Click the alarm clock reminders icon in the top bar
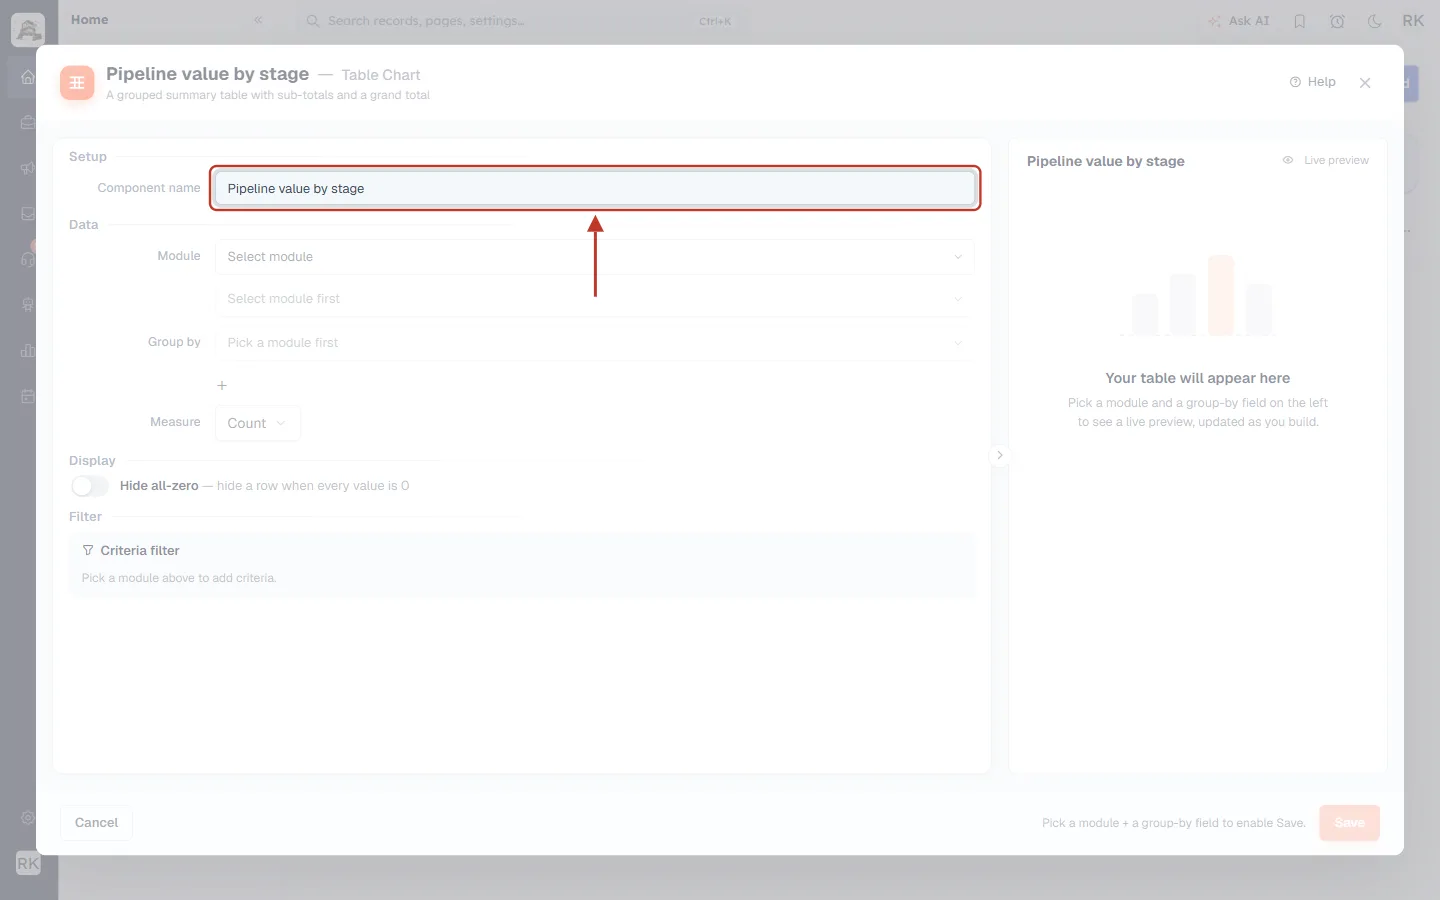1440x900 pixels. (x=1337, y=21)
